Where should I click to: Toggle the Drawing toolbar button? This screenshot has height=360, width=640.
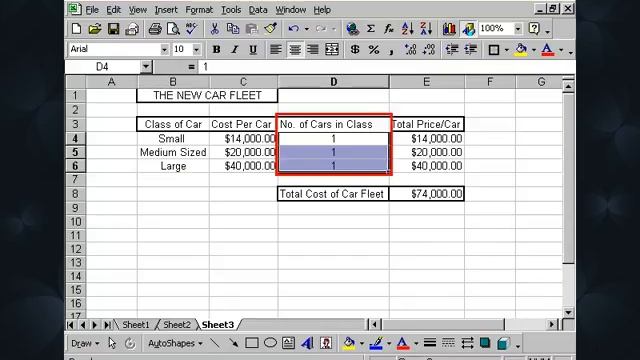click(x=468, y=29)
